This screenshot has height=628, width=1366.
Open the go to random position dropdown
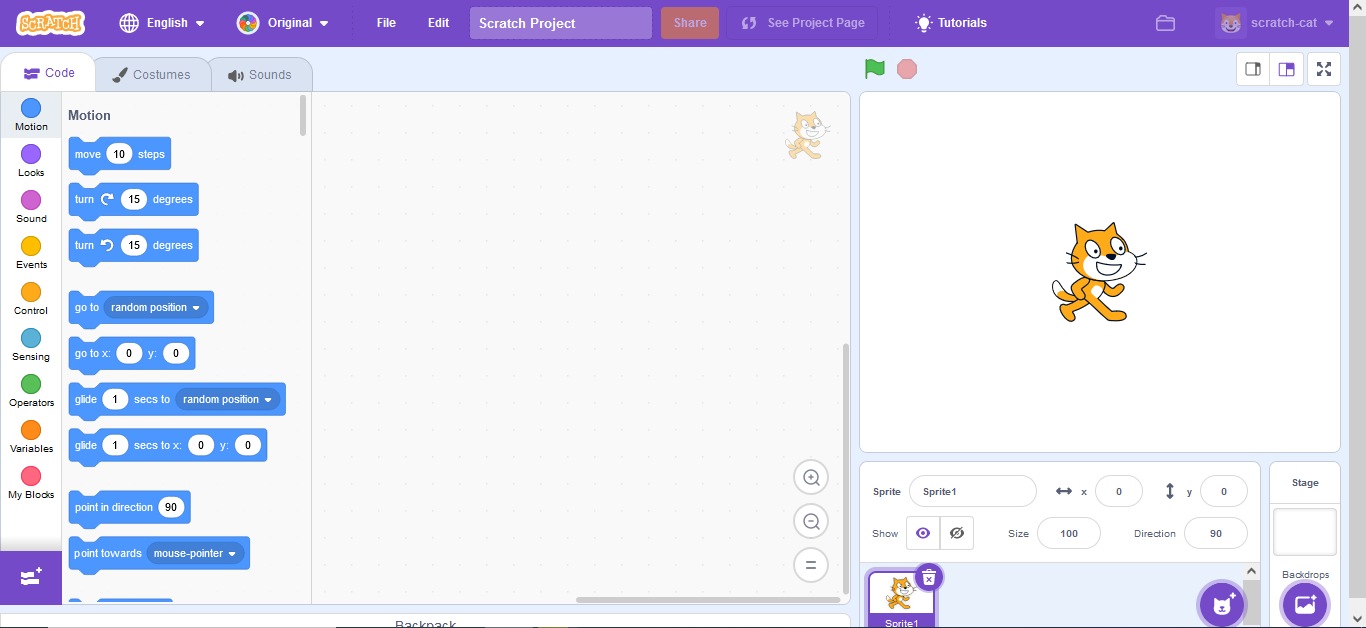coord(156,307)
